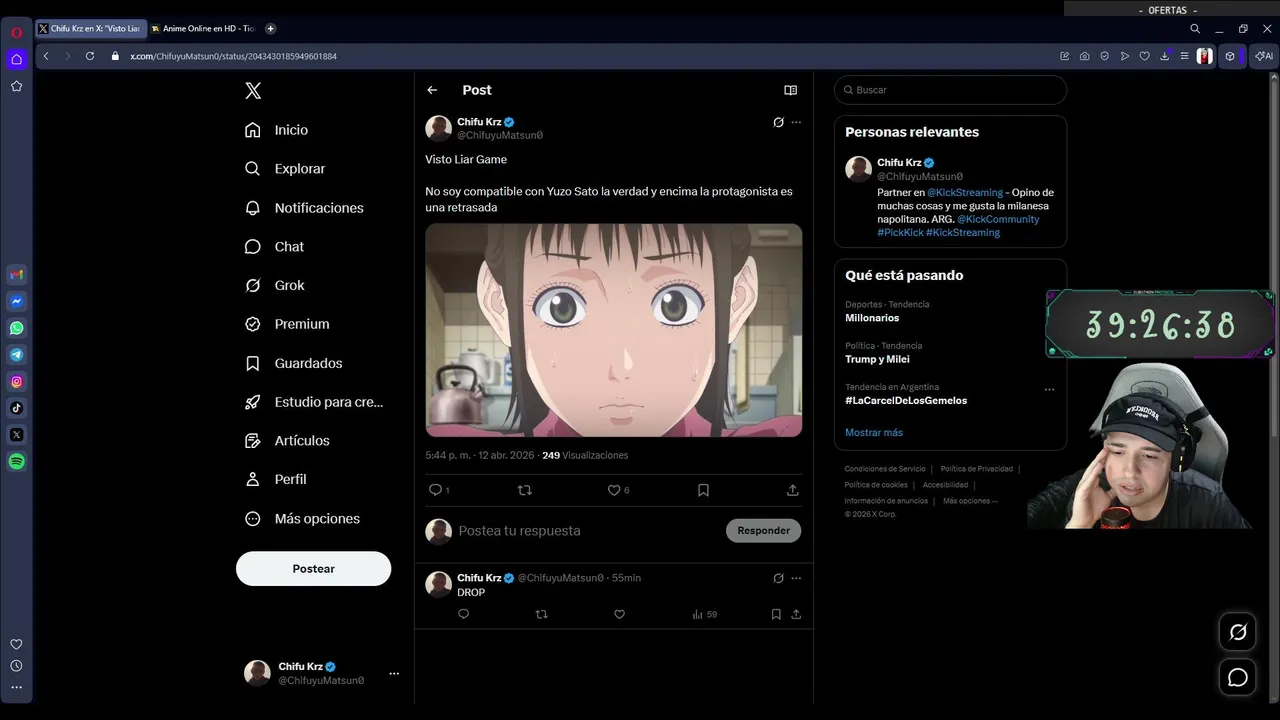The height and width of the screenshot is (720, 1280).
Task: Reload the page
Action: (x=89, y=56)
